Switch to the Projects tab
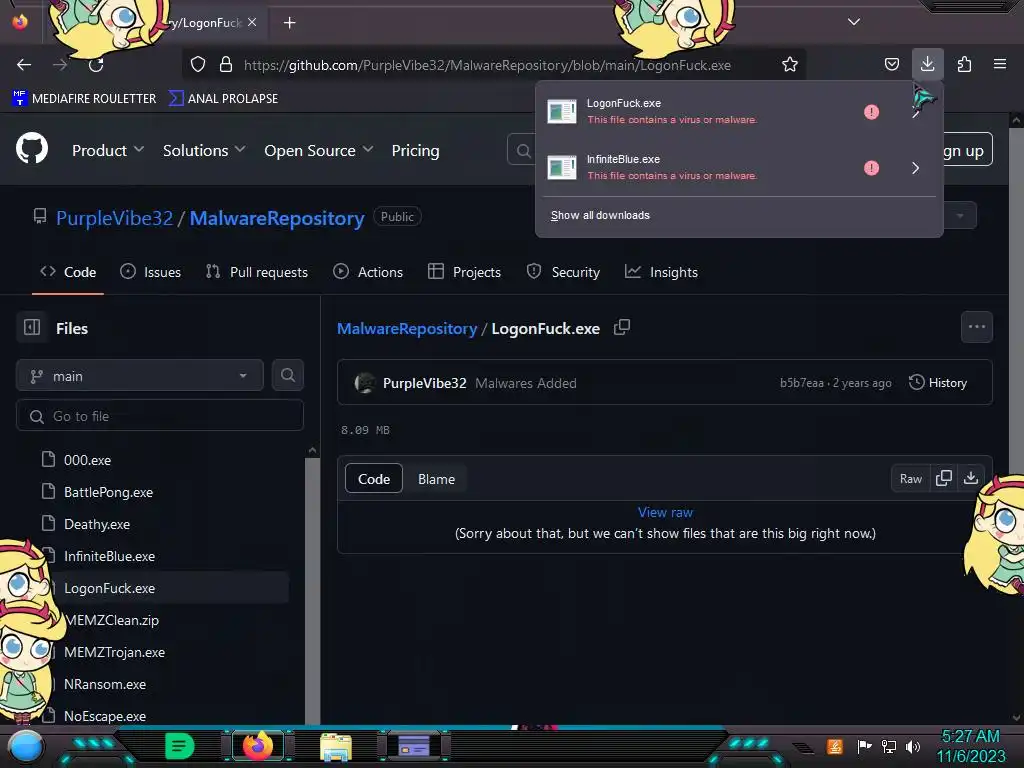The height and width of the screenshot is (768, 1024). click(464, 272)
